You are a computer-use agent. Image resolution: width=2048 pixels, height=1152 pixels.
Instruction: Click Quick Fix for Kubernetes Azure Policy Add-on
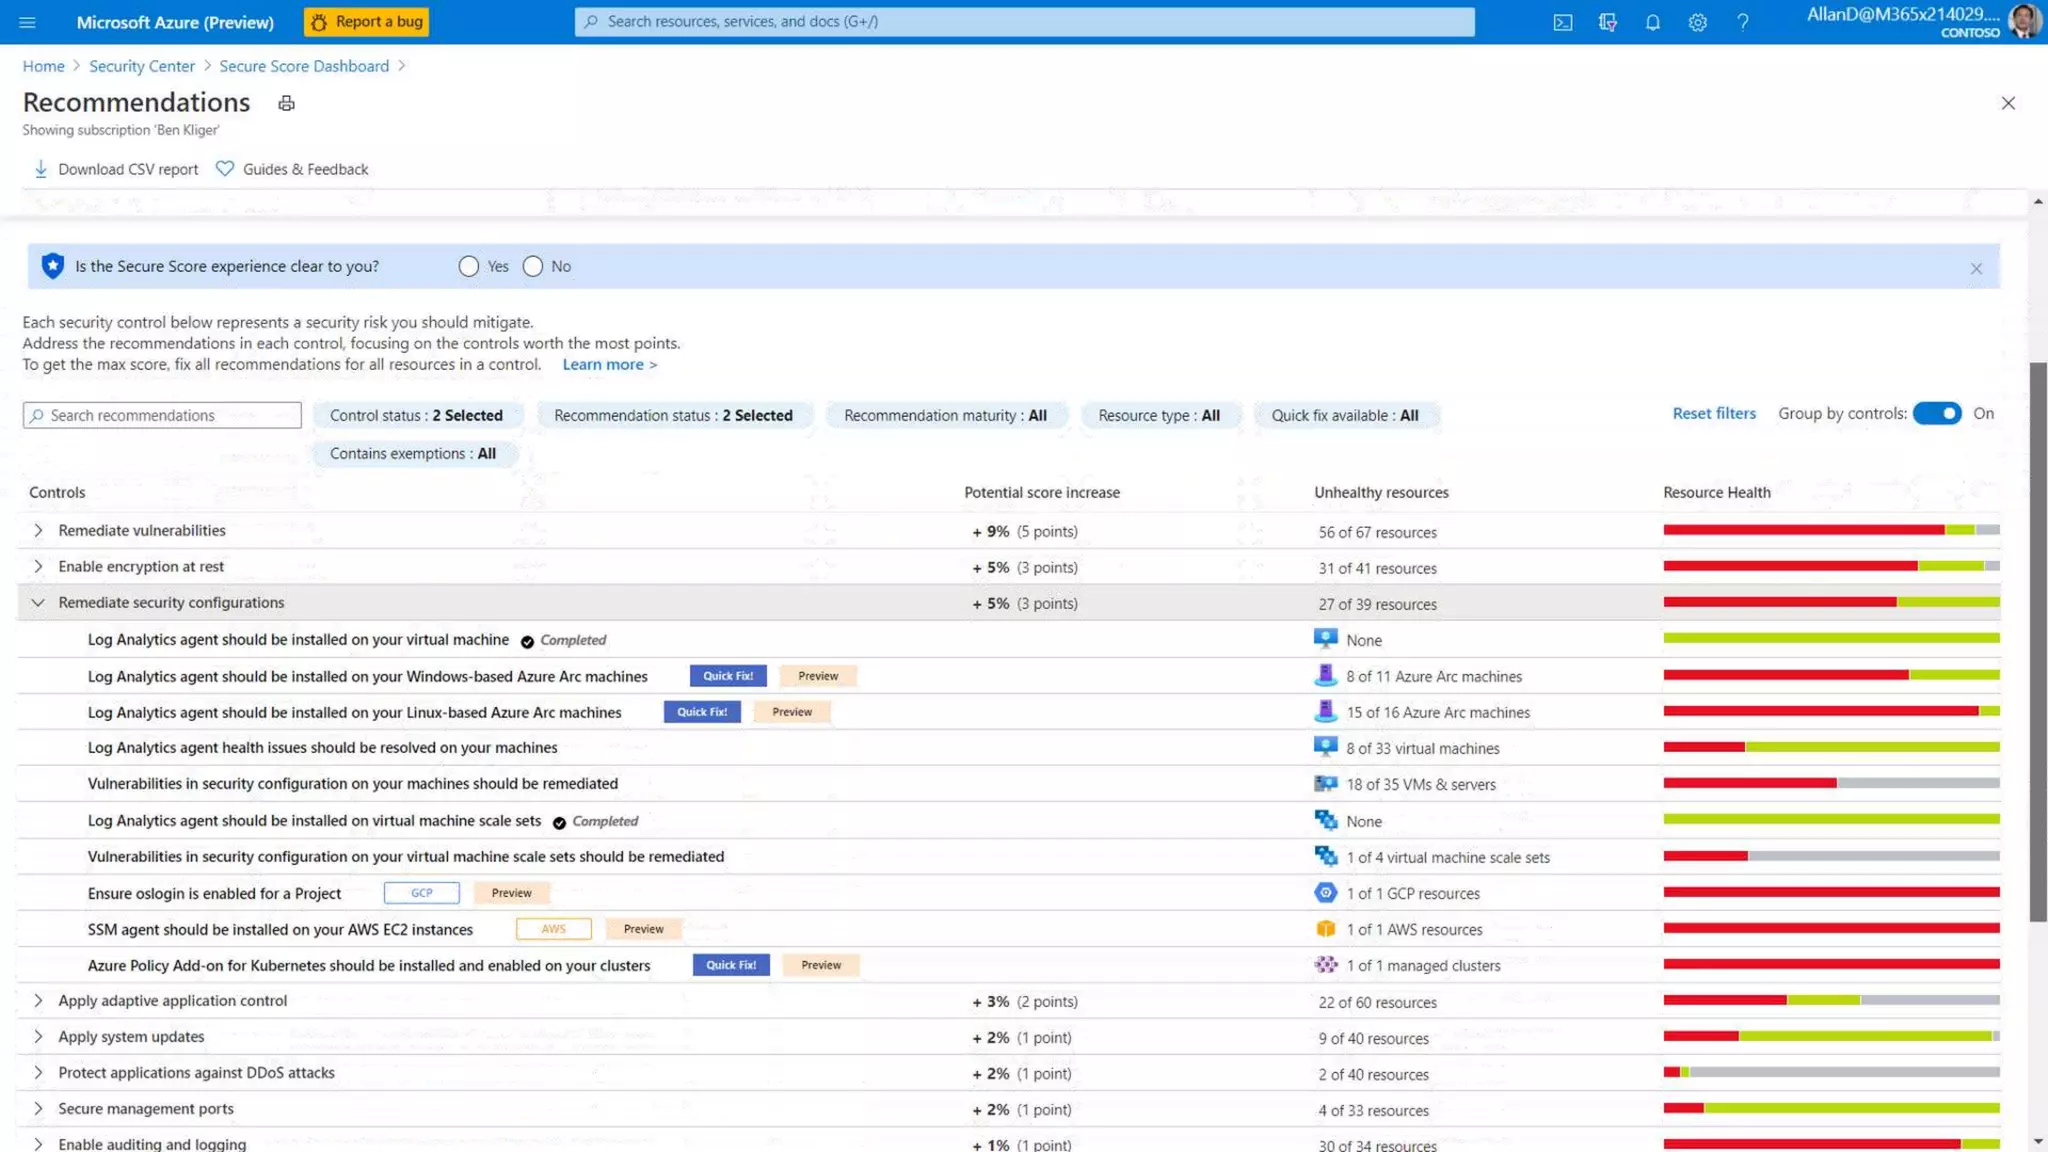tap(730, 965)
